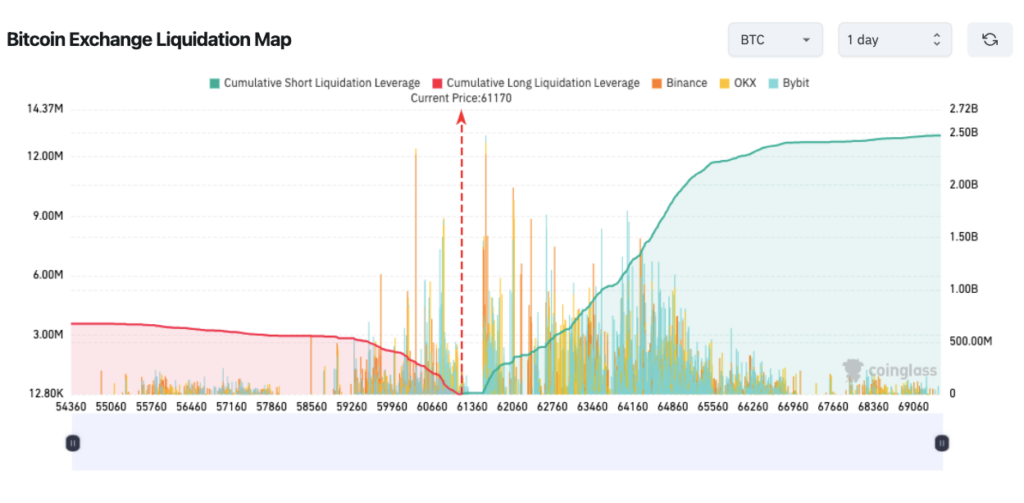The image size is (1024, 503).
Task: Open the 1 day timeframe selector
Action: (x=893, y=40)
